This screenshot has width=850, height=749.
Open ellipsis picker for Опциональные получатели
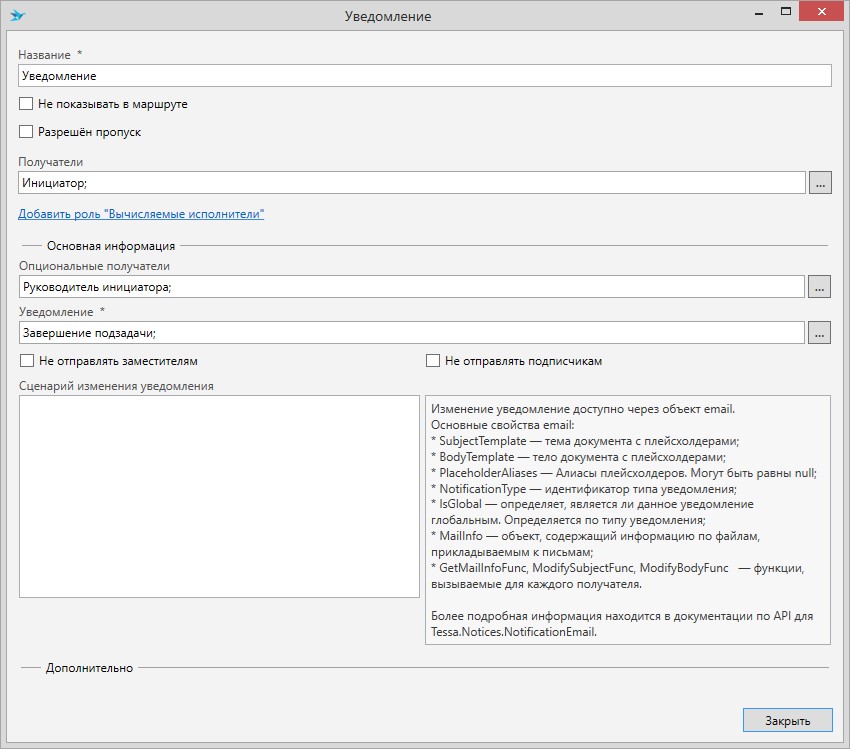point(819,287)
